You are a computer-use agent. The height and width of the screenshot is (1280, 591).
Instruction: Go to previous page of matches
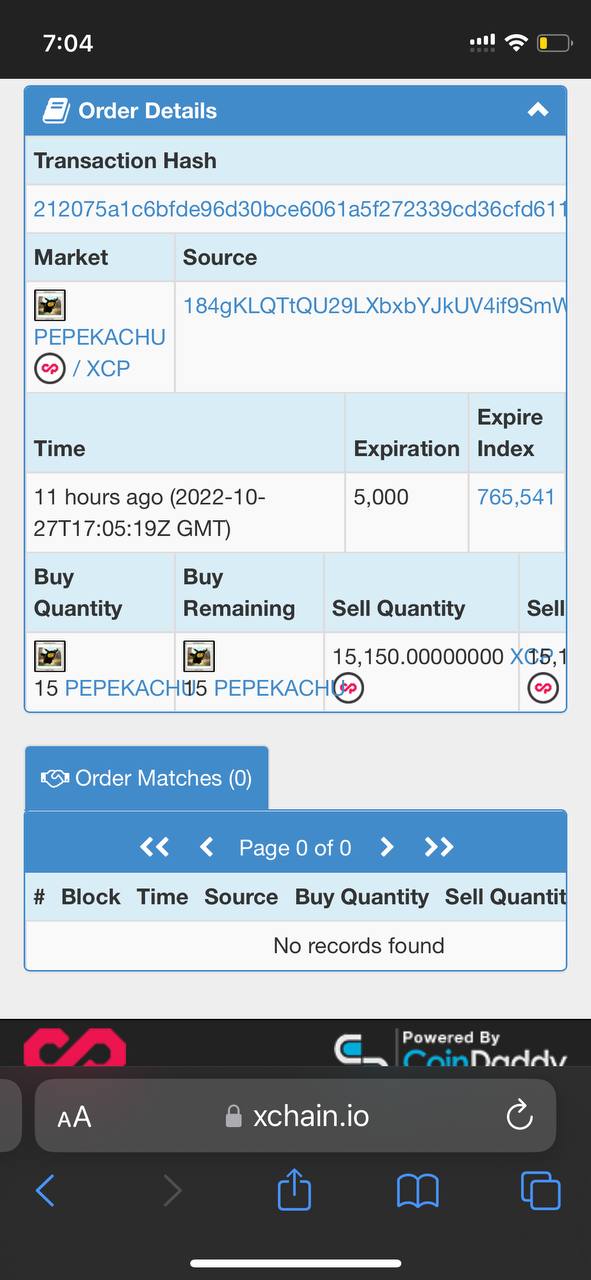click(207, 848)
